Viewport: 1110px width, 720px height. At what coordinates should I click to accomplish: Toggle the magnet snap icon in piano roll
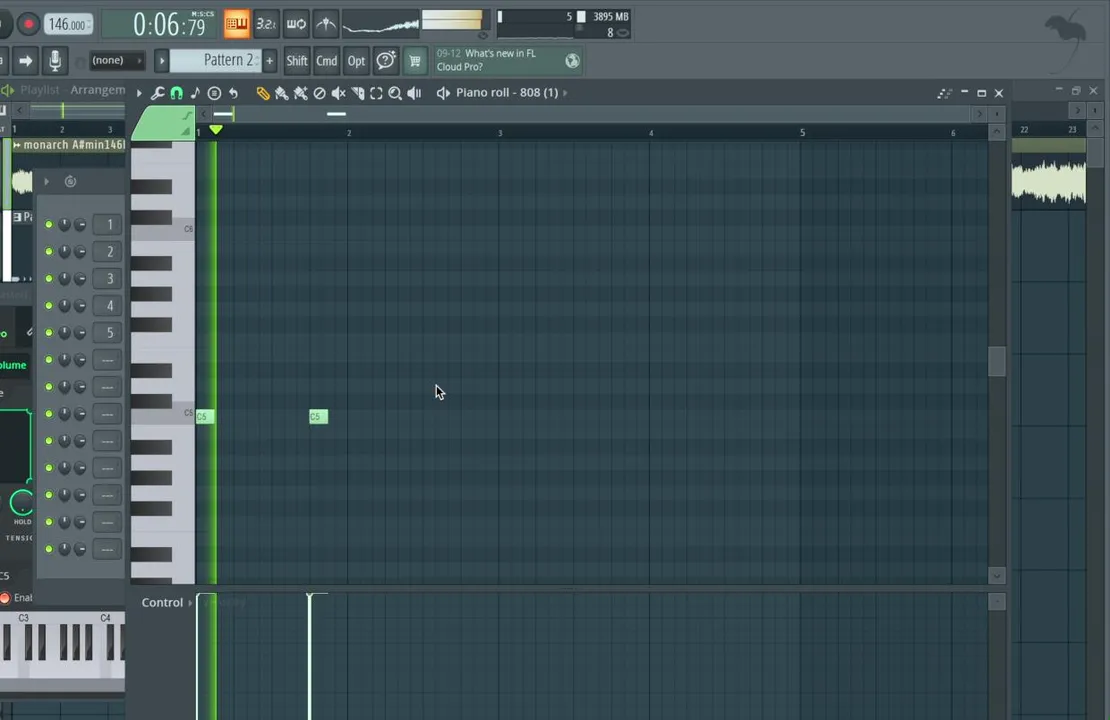point(176,93)
